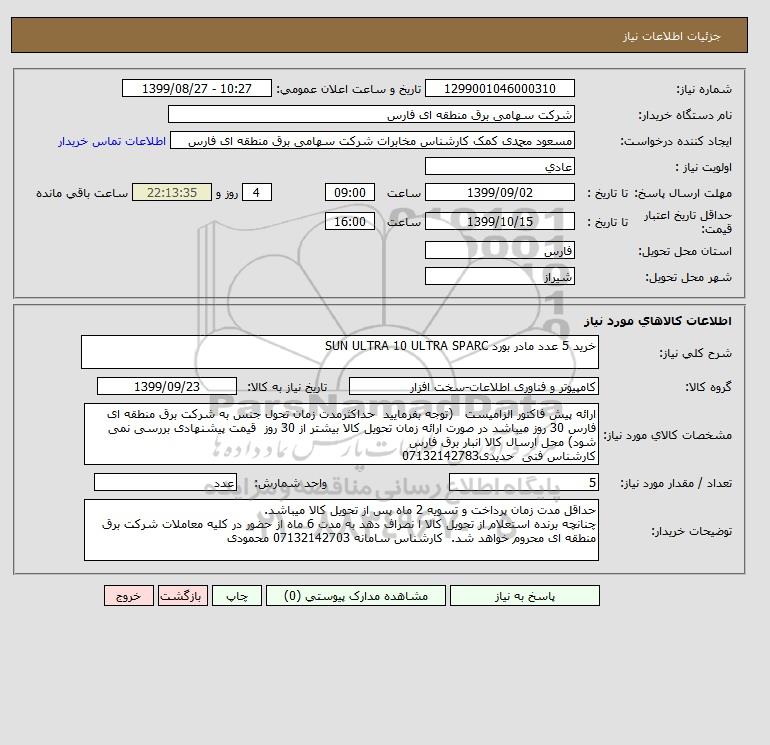
Task: Click the general description SUN ULTRA 10 box
Action: coord(340,352)
